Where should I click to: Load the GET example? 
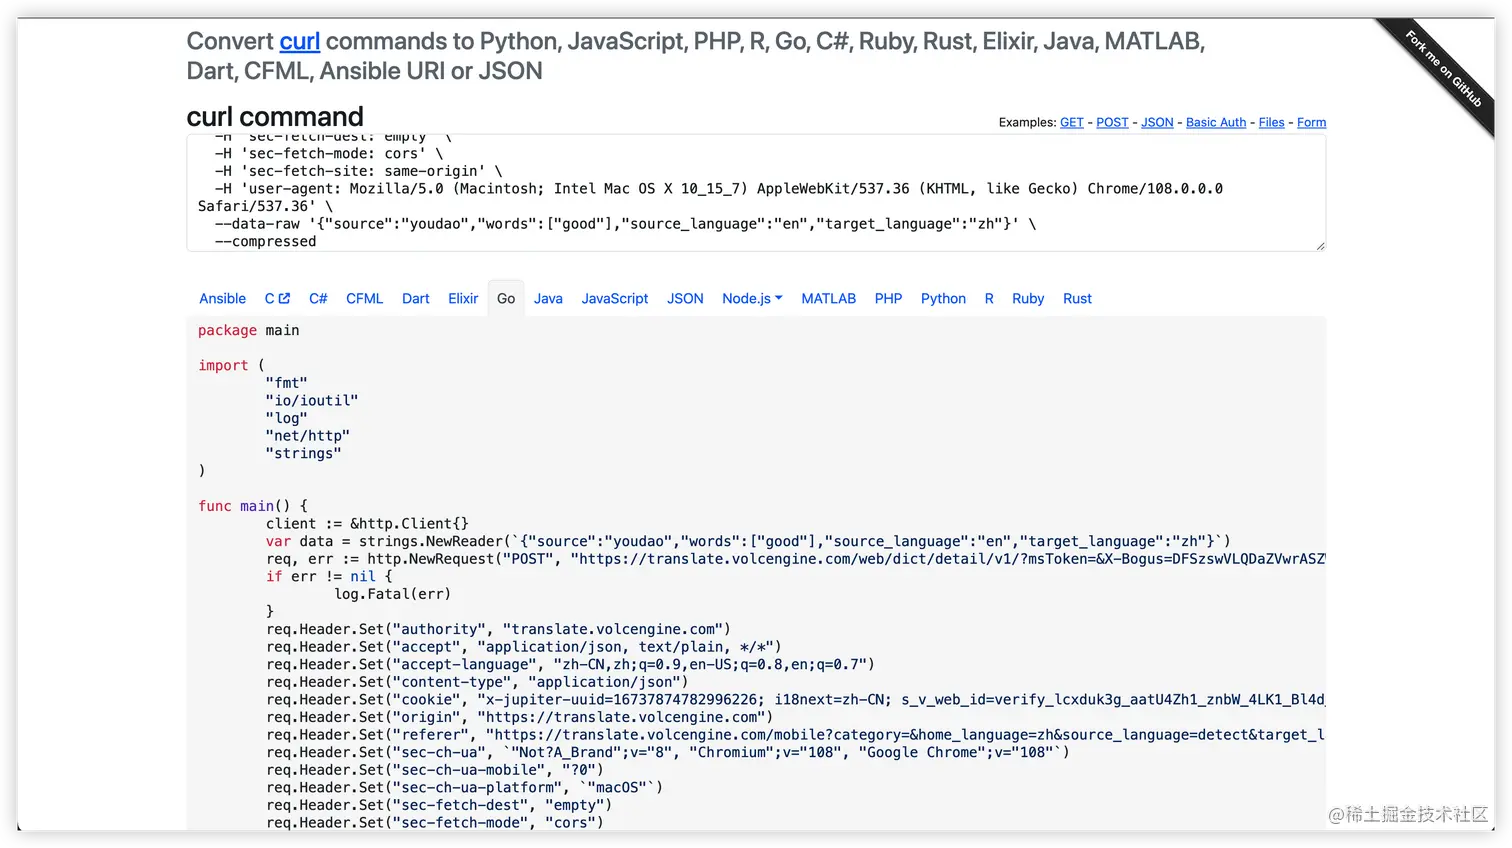pyautogui.click(x=1072, y=122)
